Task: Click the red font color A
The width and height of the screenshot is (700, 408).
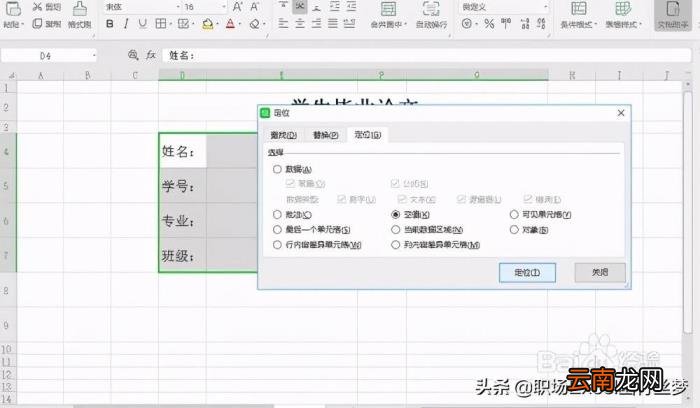Action: tap(230, 24)
